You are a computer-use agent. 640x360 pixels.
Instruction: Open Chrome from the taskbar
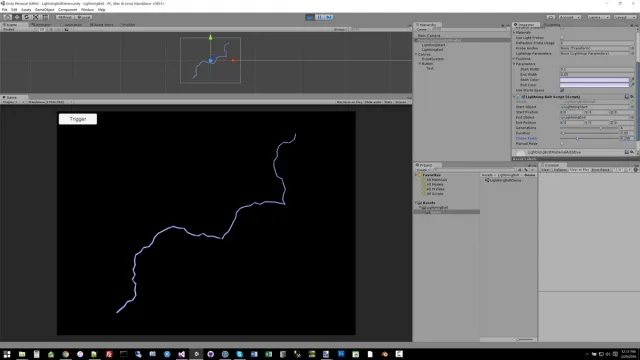[65, 354]
